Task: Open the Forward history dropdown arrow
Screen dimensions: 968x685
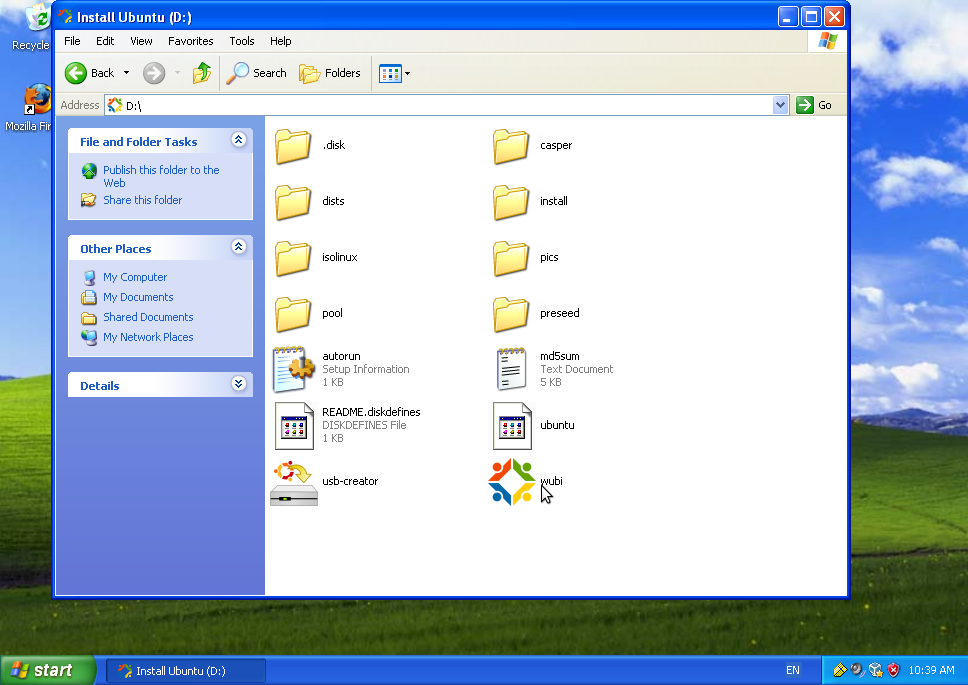Action: click(x=177, y=73)
